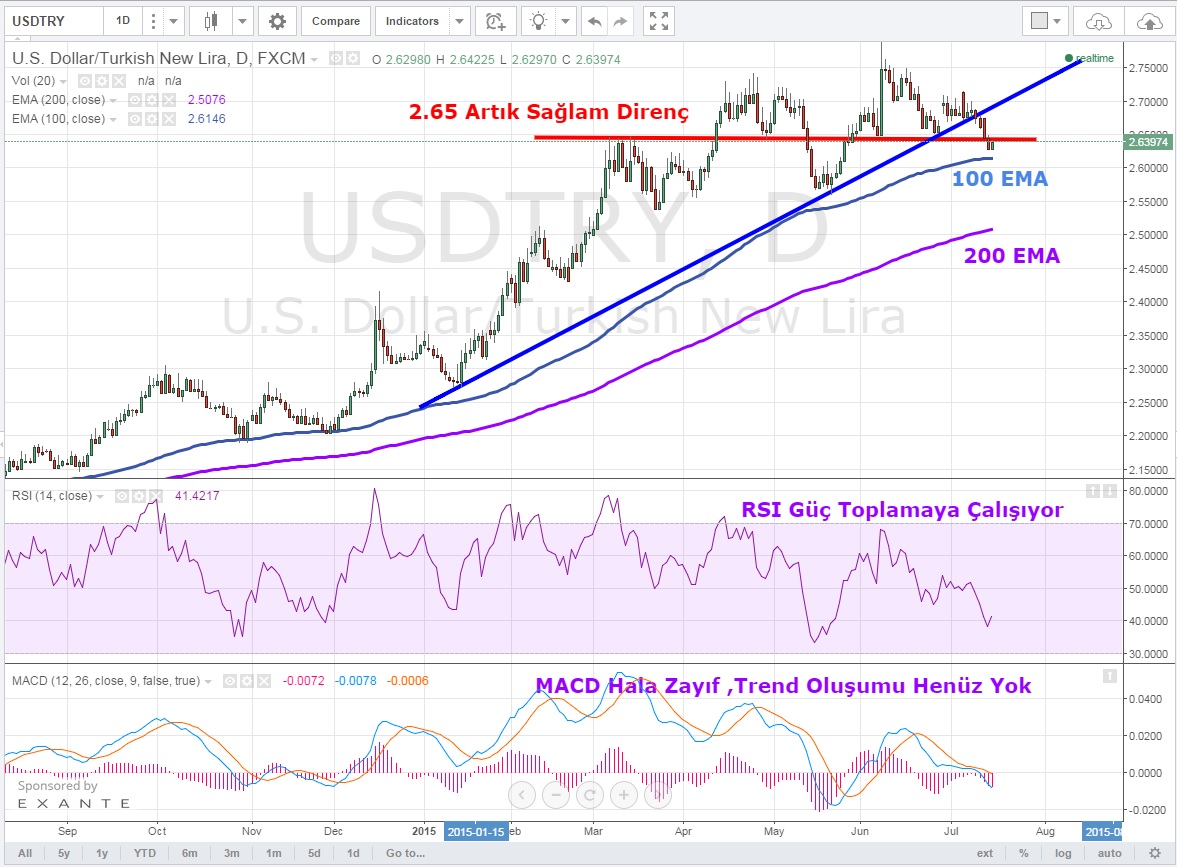Screen dimensions: 1177x867
Task: Open the Indicators dropdown arrow
Action: tap(459, 21)
